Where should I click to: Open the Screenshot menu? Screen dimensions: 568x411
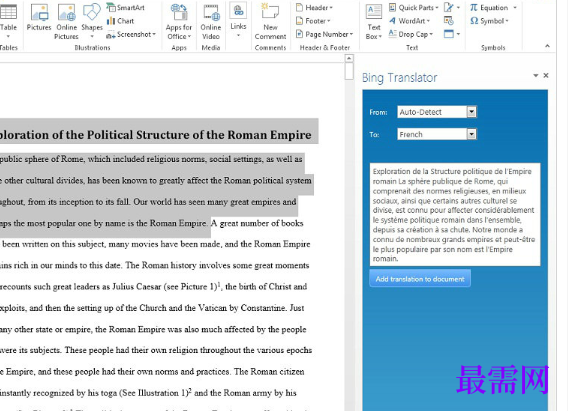131,34
